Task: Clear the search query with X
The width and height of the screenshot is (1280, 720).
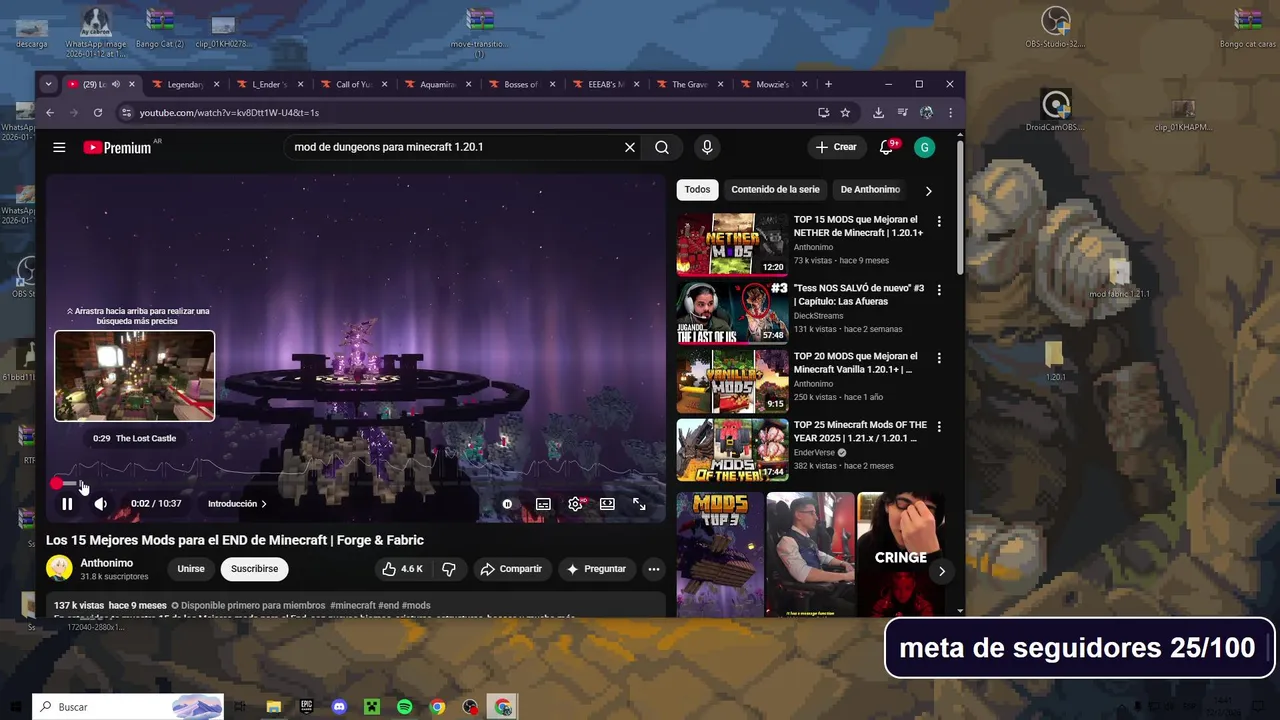Action: click(x=630, y=147)
